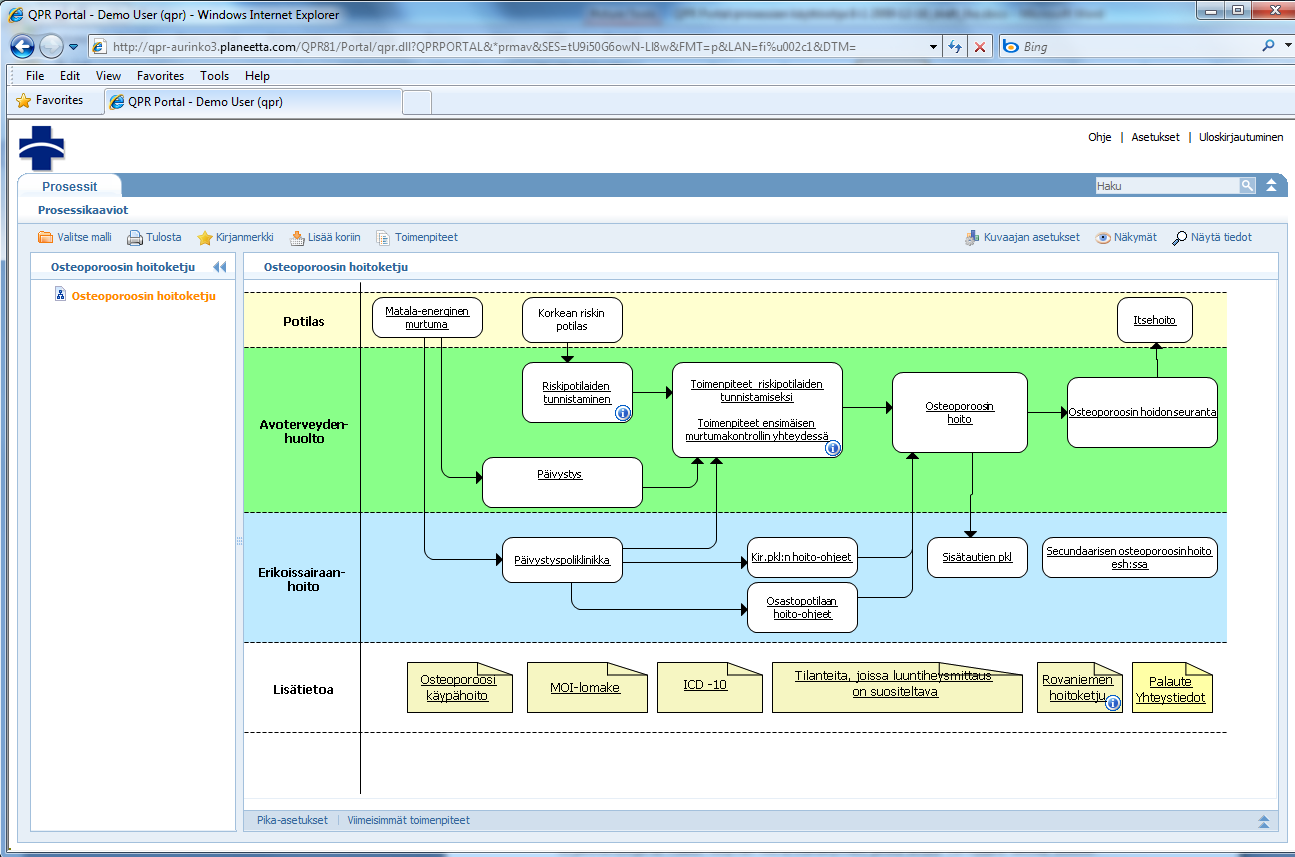
Task: Open the Sisätautien pkl box
Action: click(977, 558)
